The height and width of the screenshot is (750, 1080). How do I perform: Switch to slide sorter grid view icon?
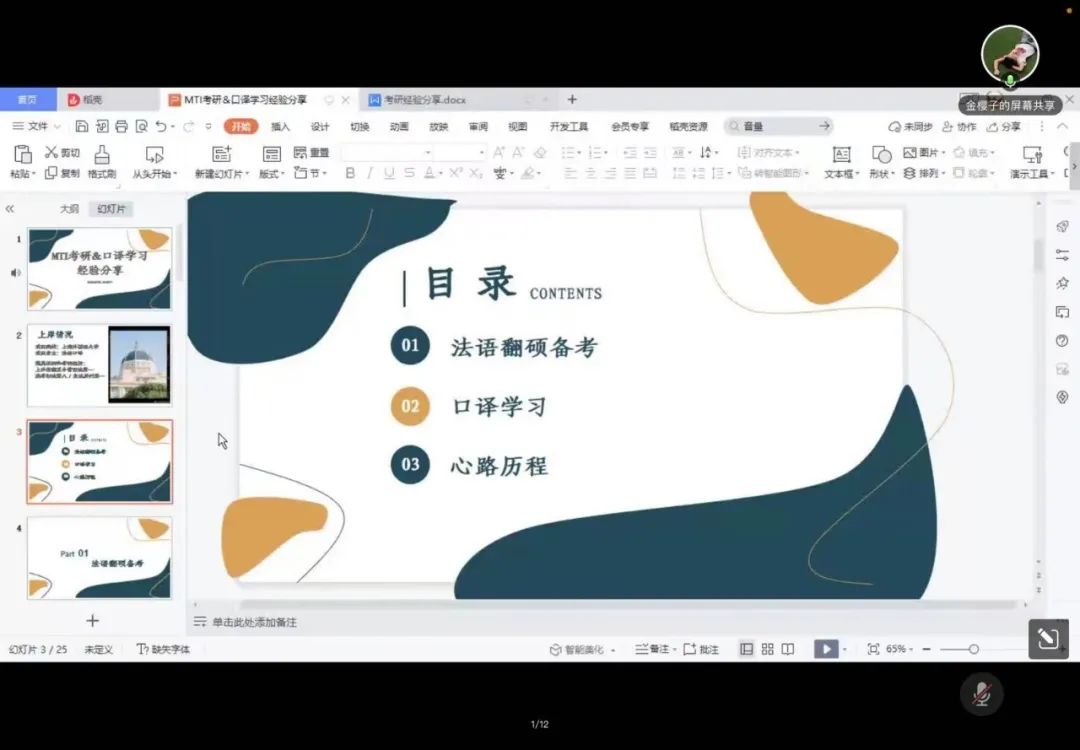click(x=767, y=649)
